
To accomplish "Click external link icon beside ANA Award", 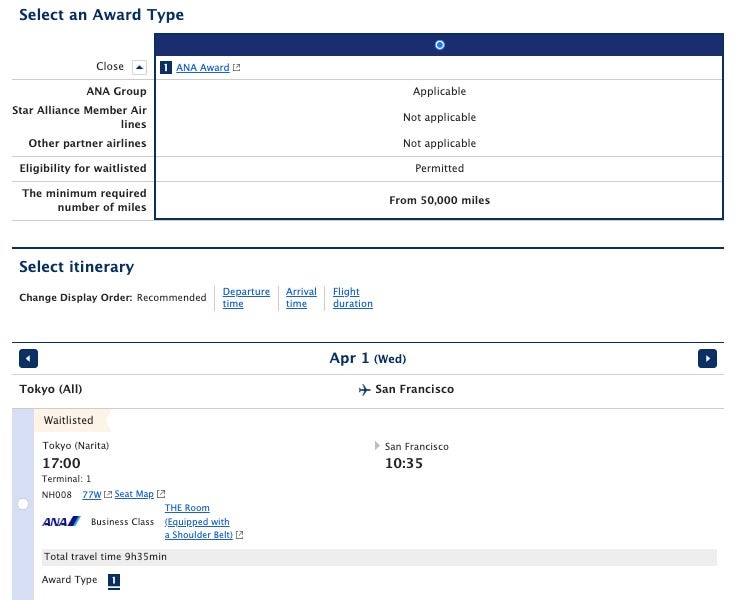I will click(x=236, y=68).
